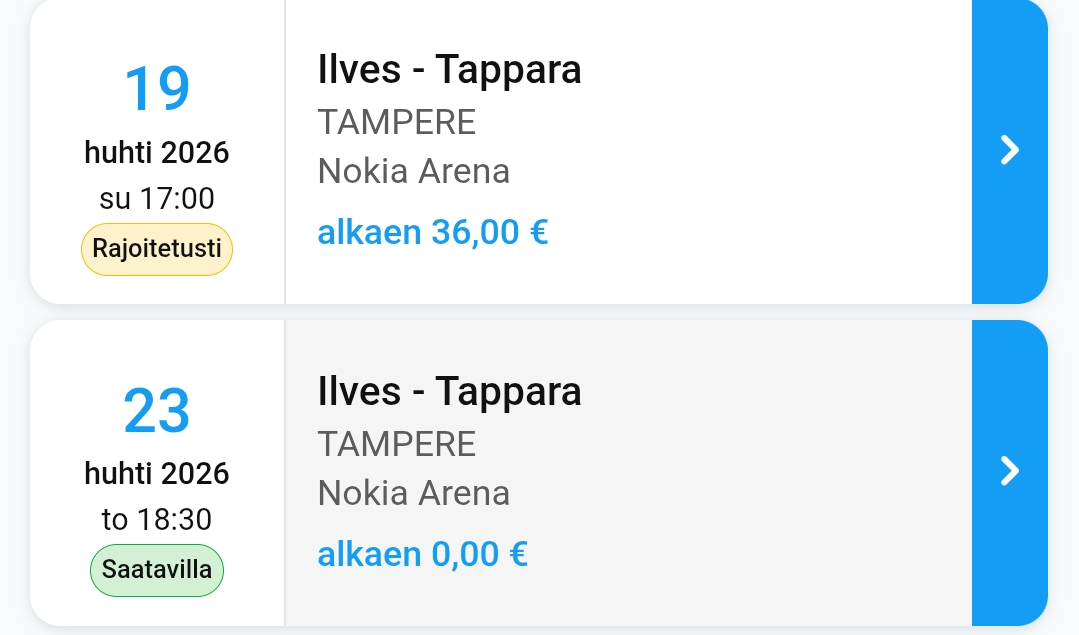This screenshot has width=1079, height=635.
Task: Click TAMPERE in the Sunday 17:00 match card
Action: tap(396, 122)
